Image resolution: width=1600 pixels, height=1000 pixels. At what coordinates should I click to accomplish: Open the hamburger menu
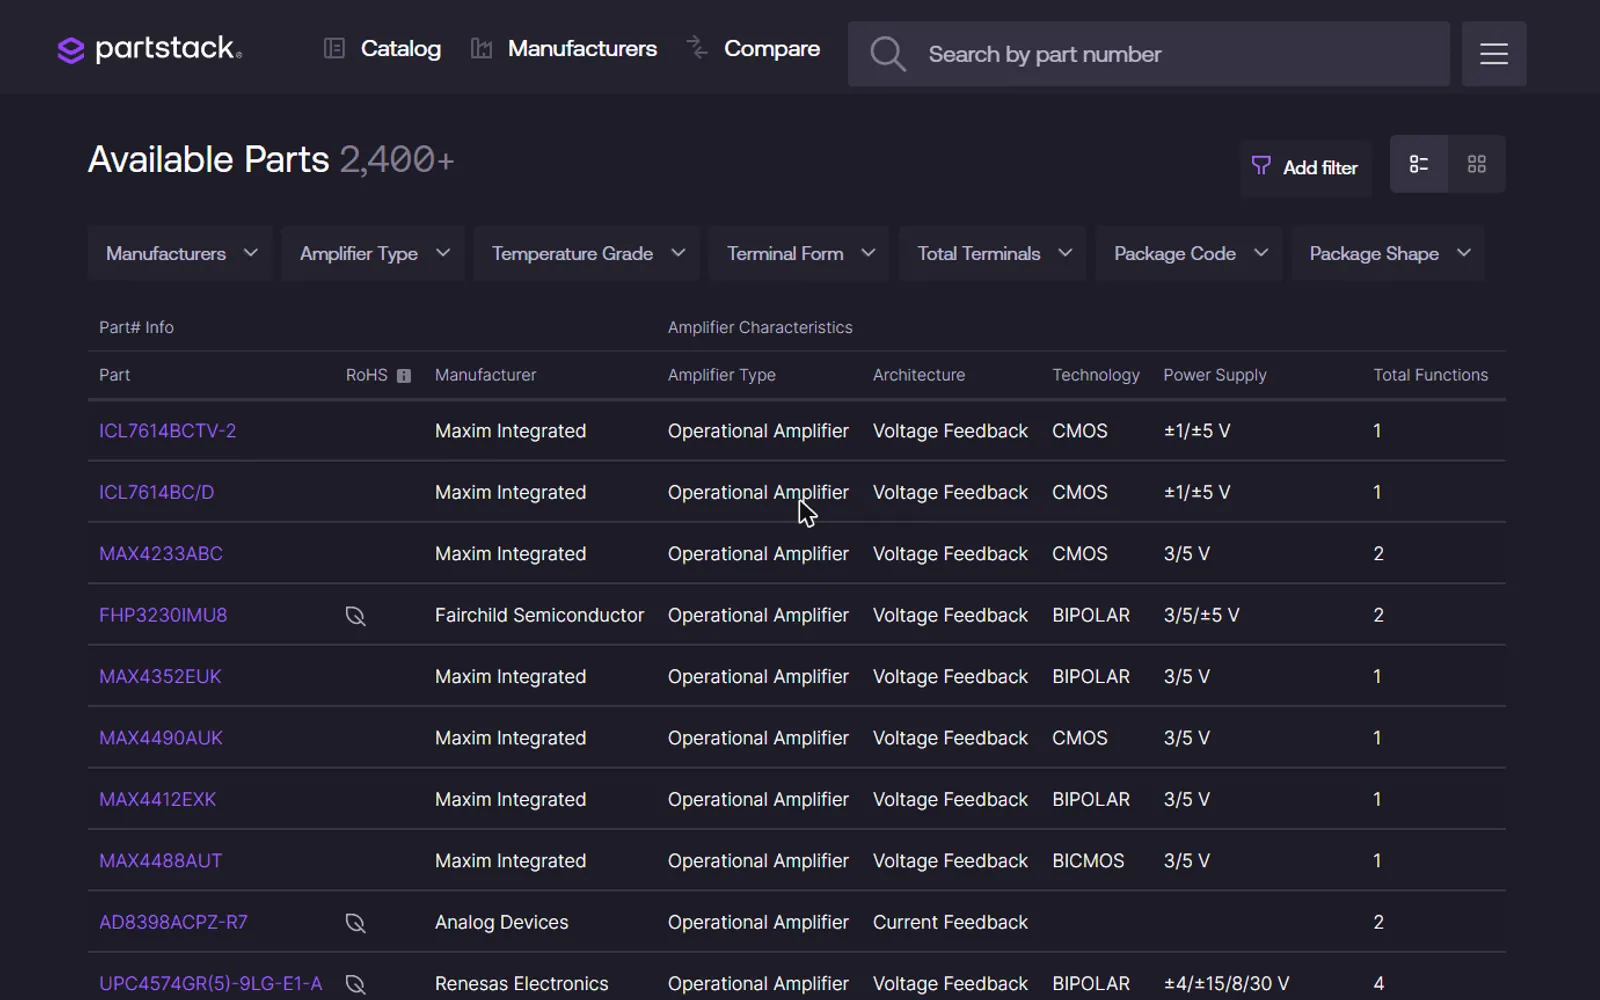pos(1494,54)
